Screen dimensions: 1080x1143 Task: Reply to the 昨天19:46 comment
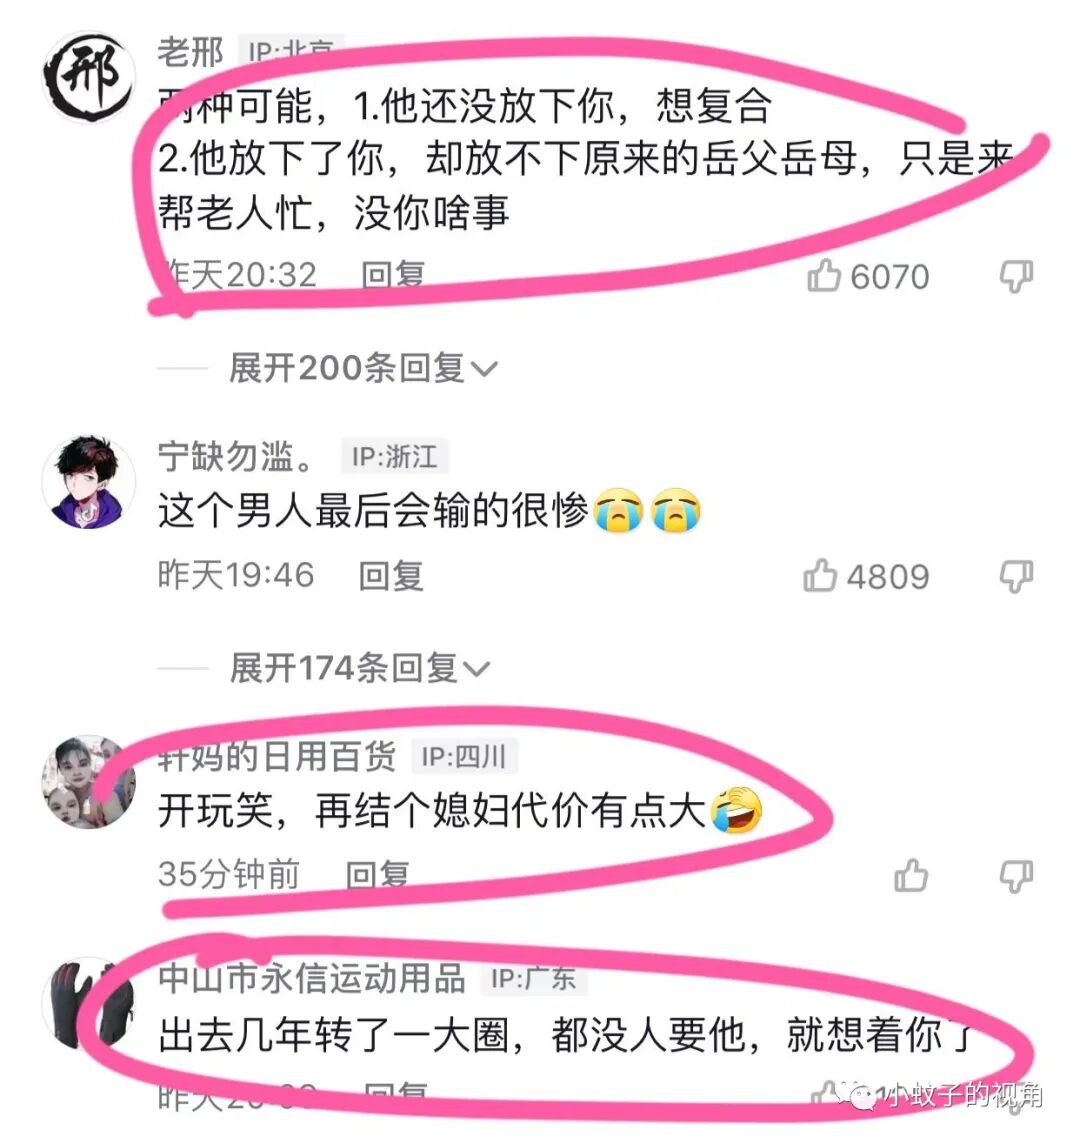click(391, 576)
